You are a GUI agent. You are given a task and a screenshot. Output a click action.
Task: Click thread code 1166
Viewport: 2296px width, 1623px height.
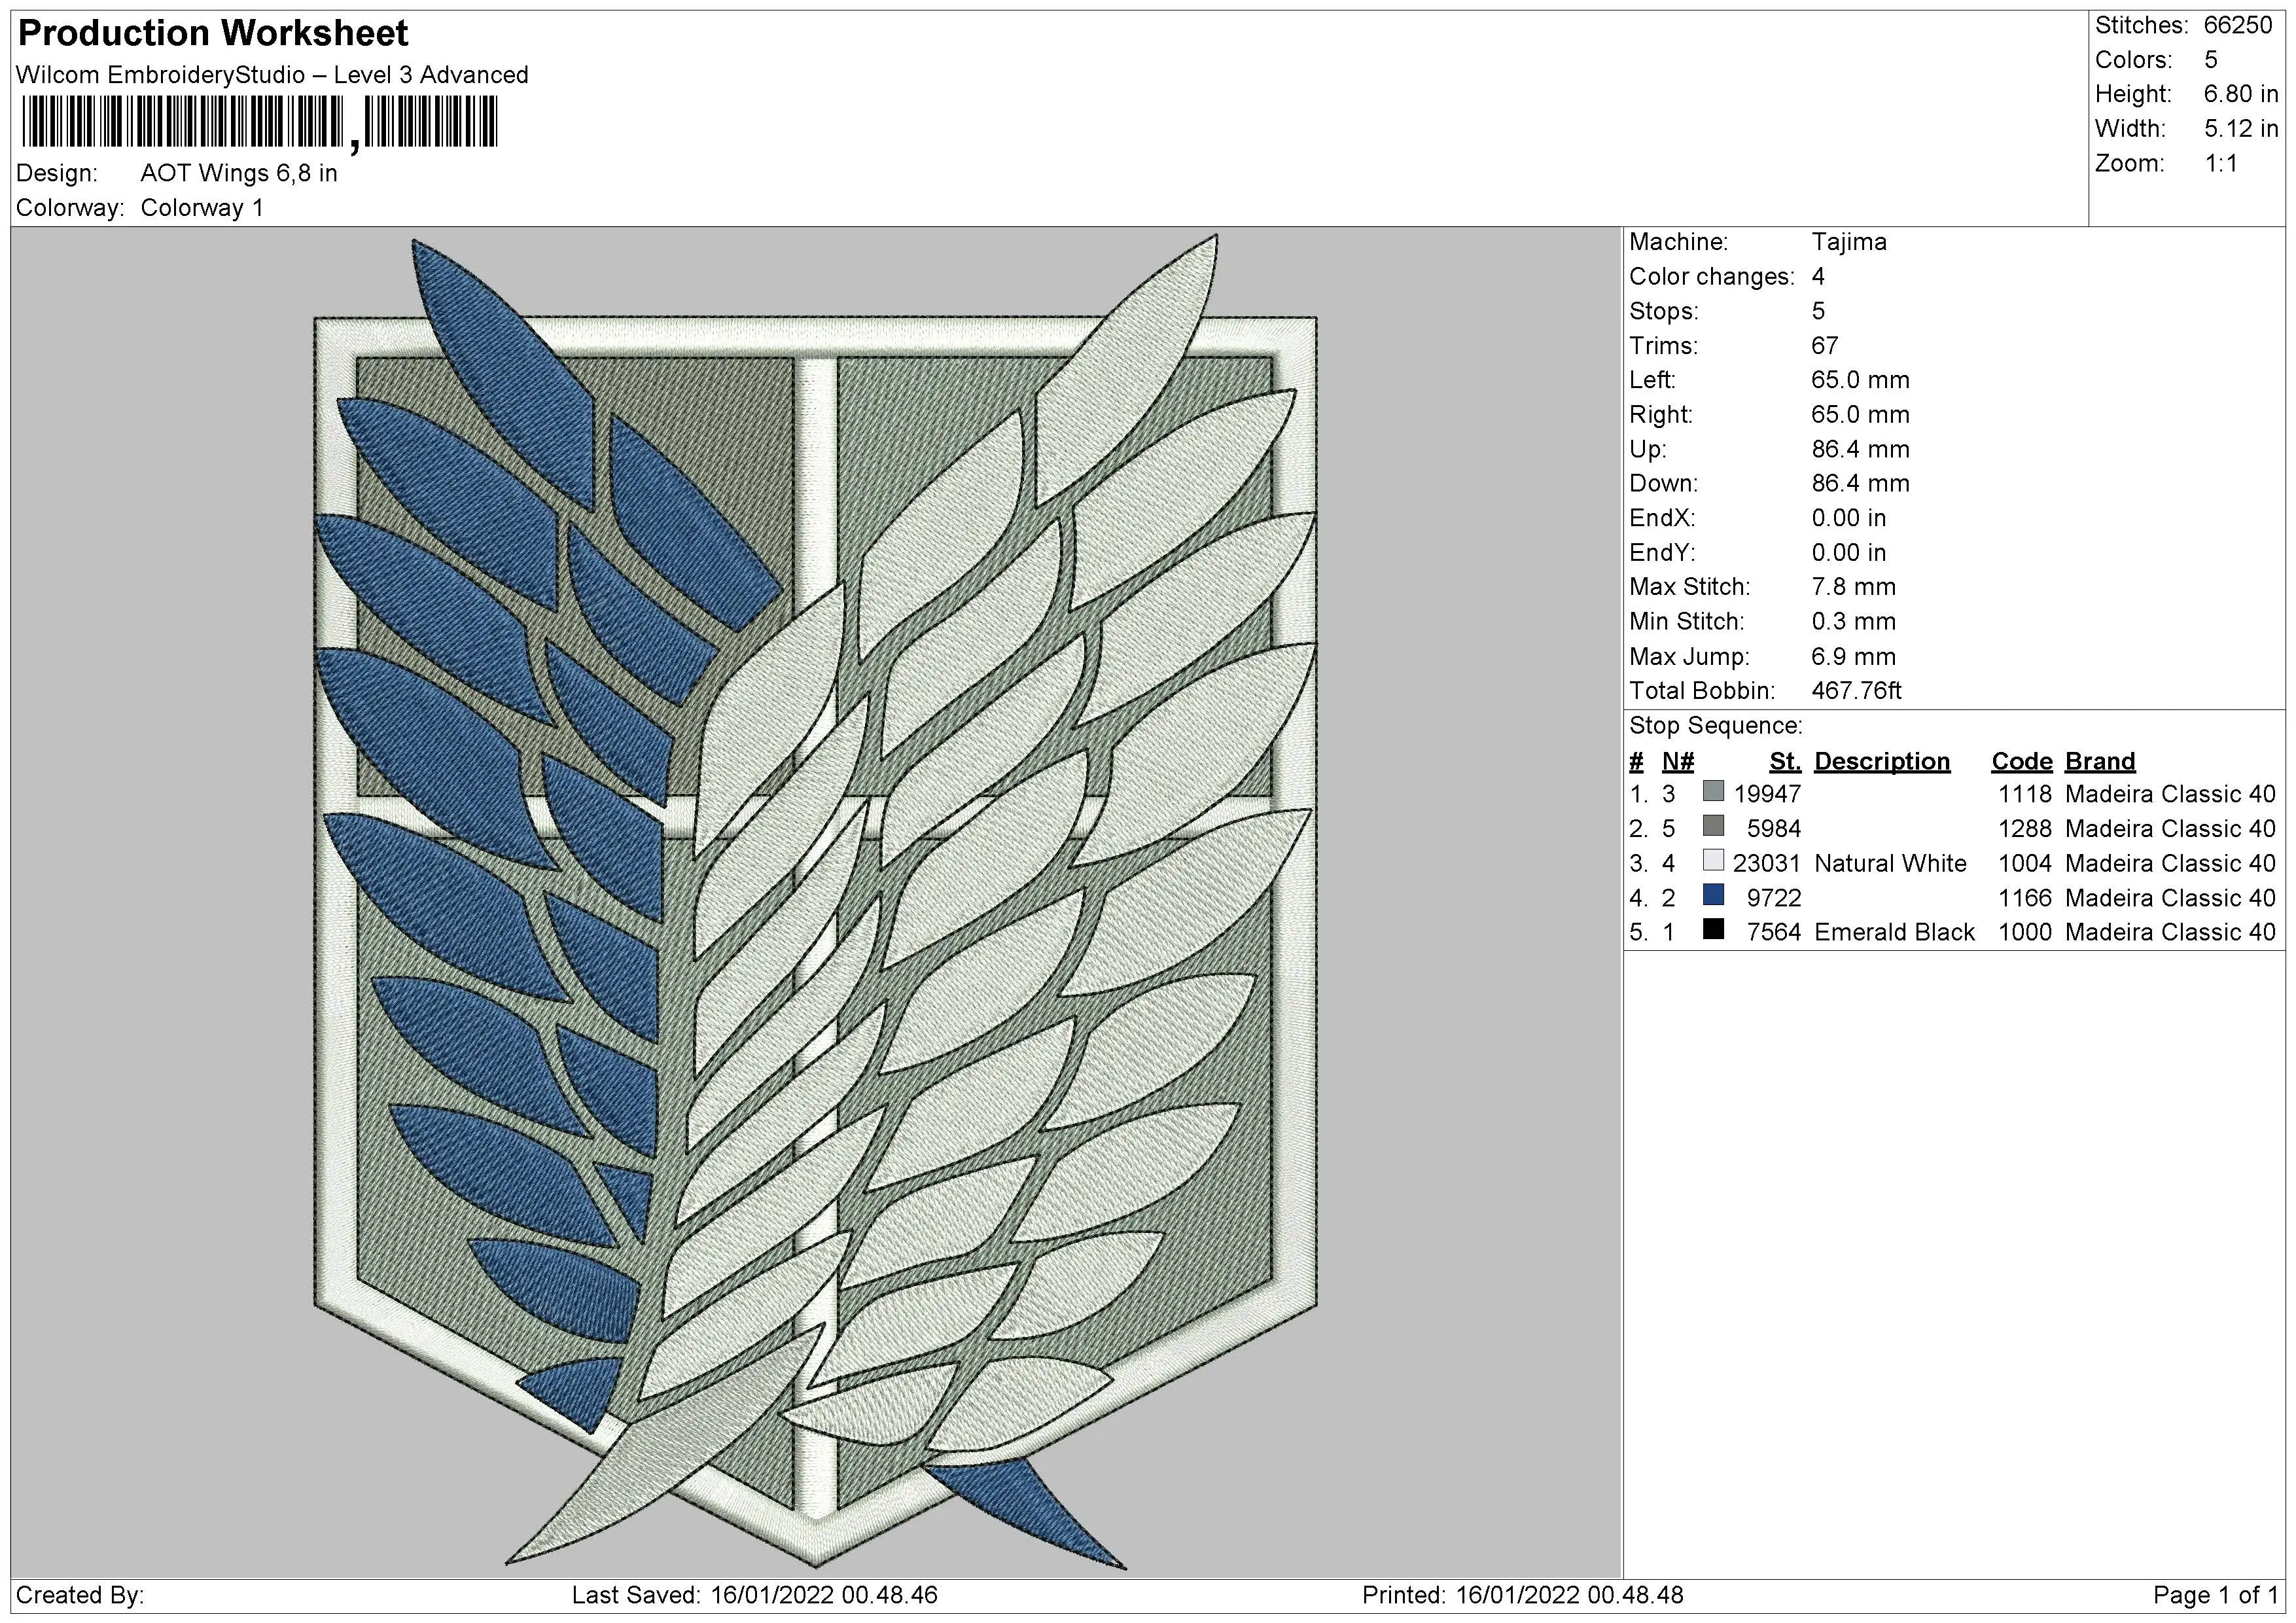pyautogui.click(x=2025, y=898)
